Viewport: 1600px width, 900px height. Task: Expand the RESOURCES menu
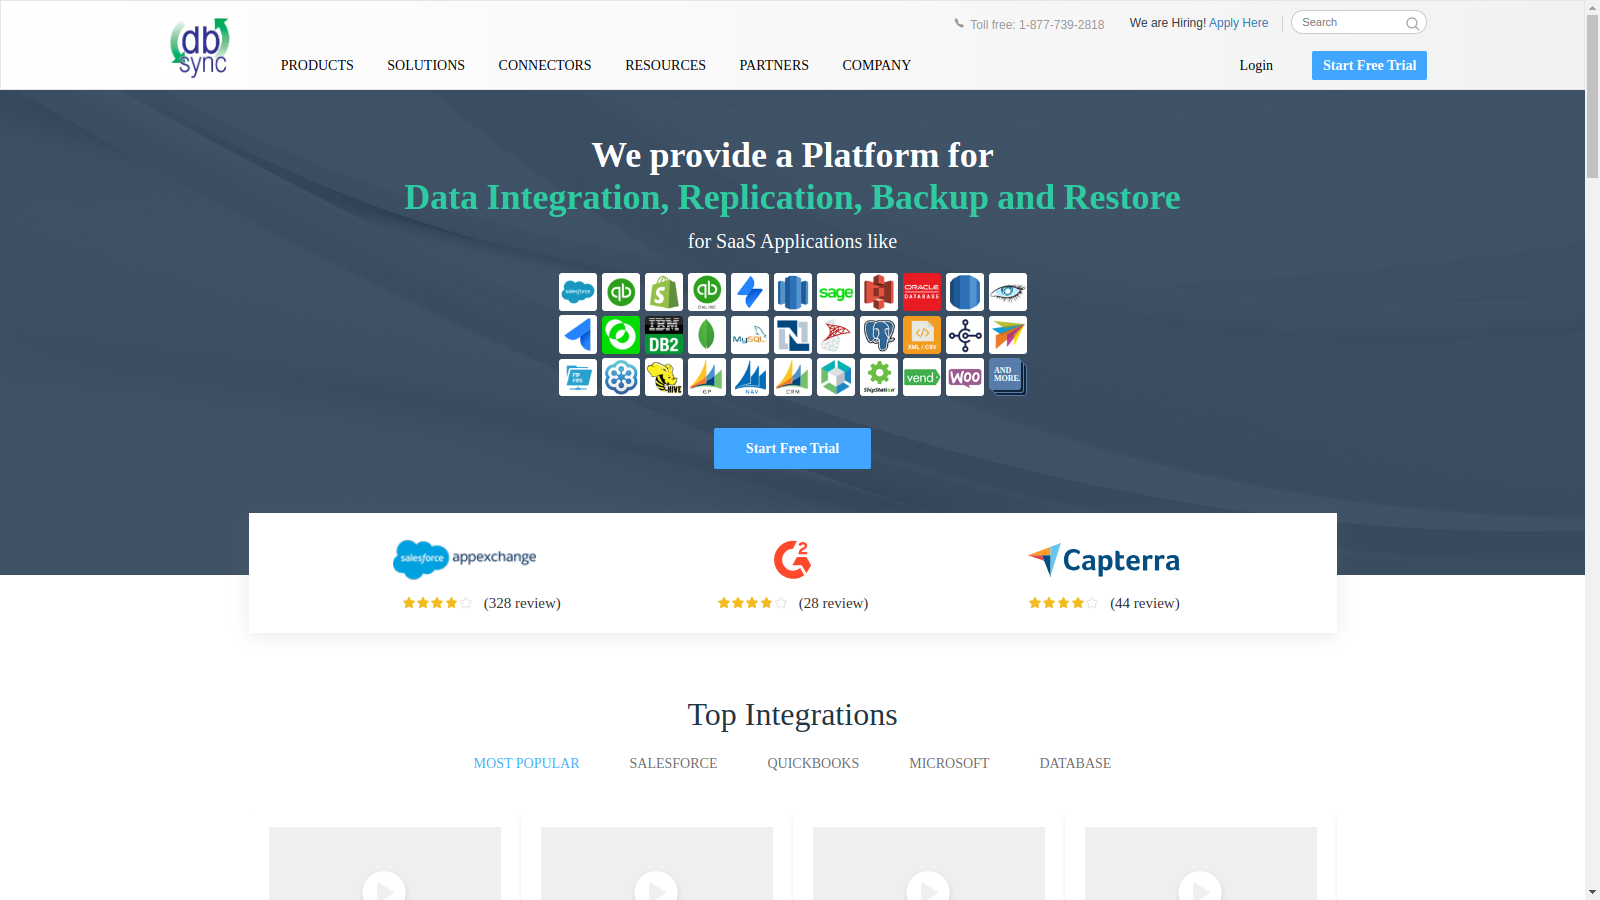(x=665, y=65)
